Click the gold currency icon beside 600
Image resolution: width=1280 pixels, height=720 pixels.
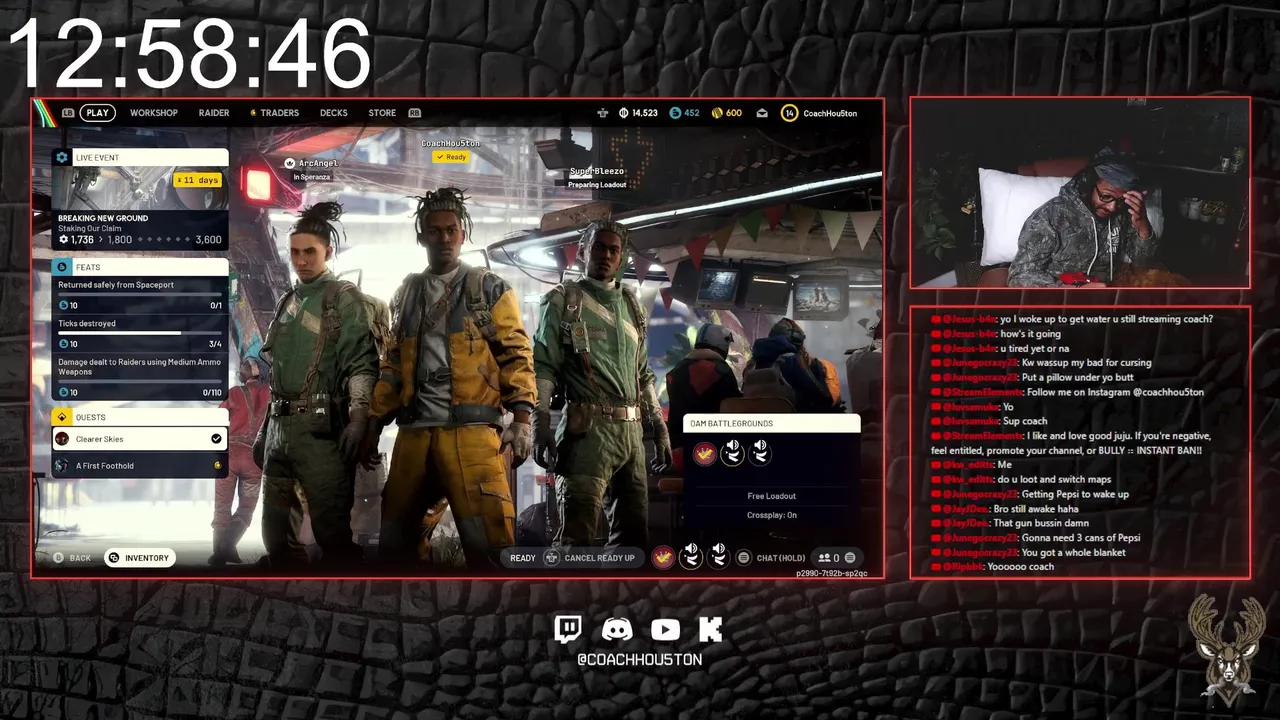717,113
